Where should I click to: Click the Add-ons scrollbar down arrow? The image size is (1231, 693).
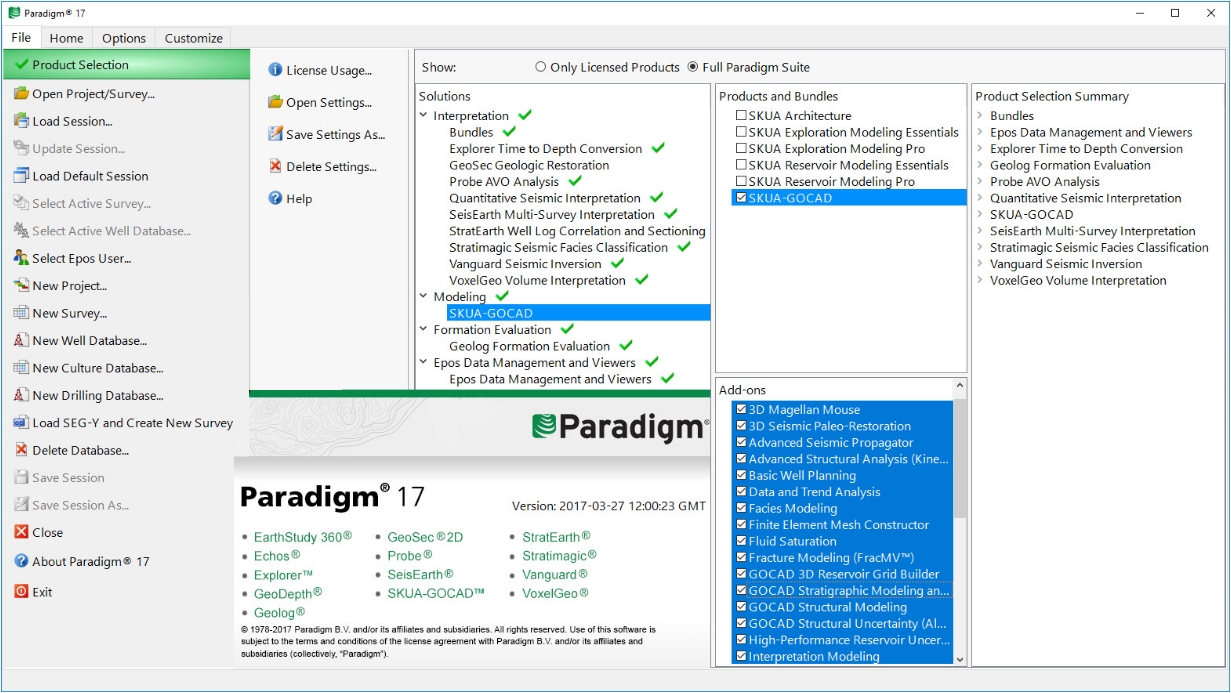[x=960, y=658]
